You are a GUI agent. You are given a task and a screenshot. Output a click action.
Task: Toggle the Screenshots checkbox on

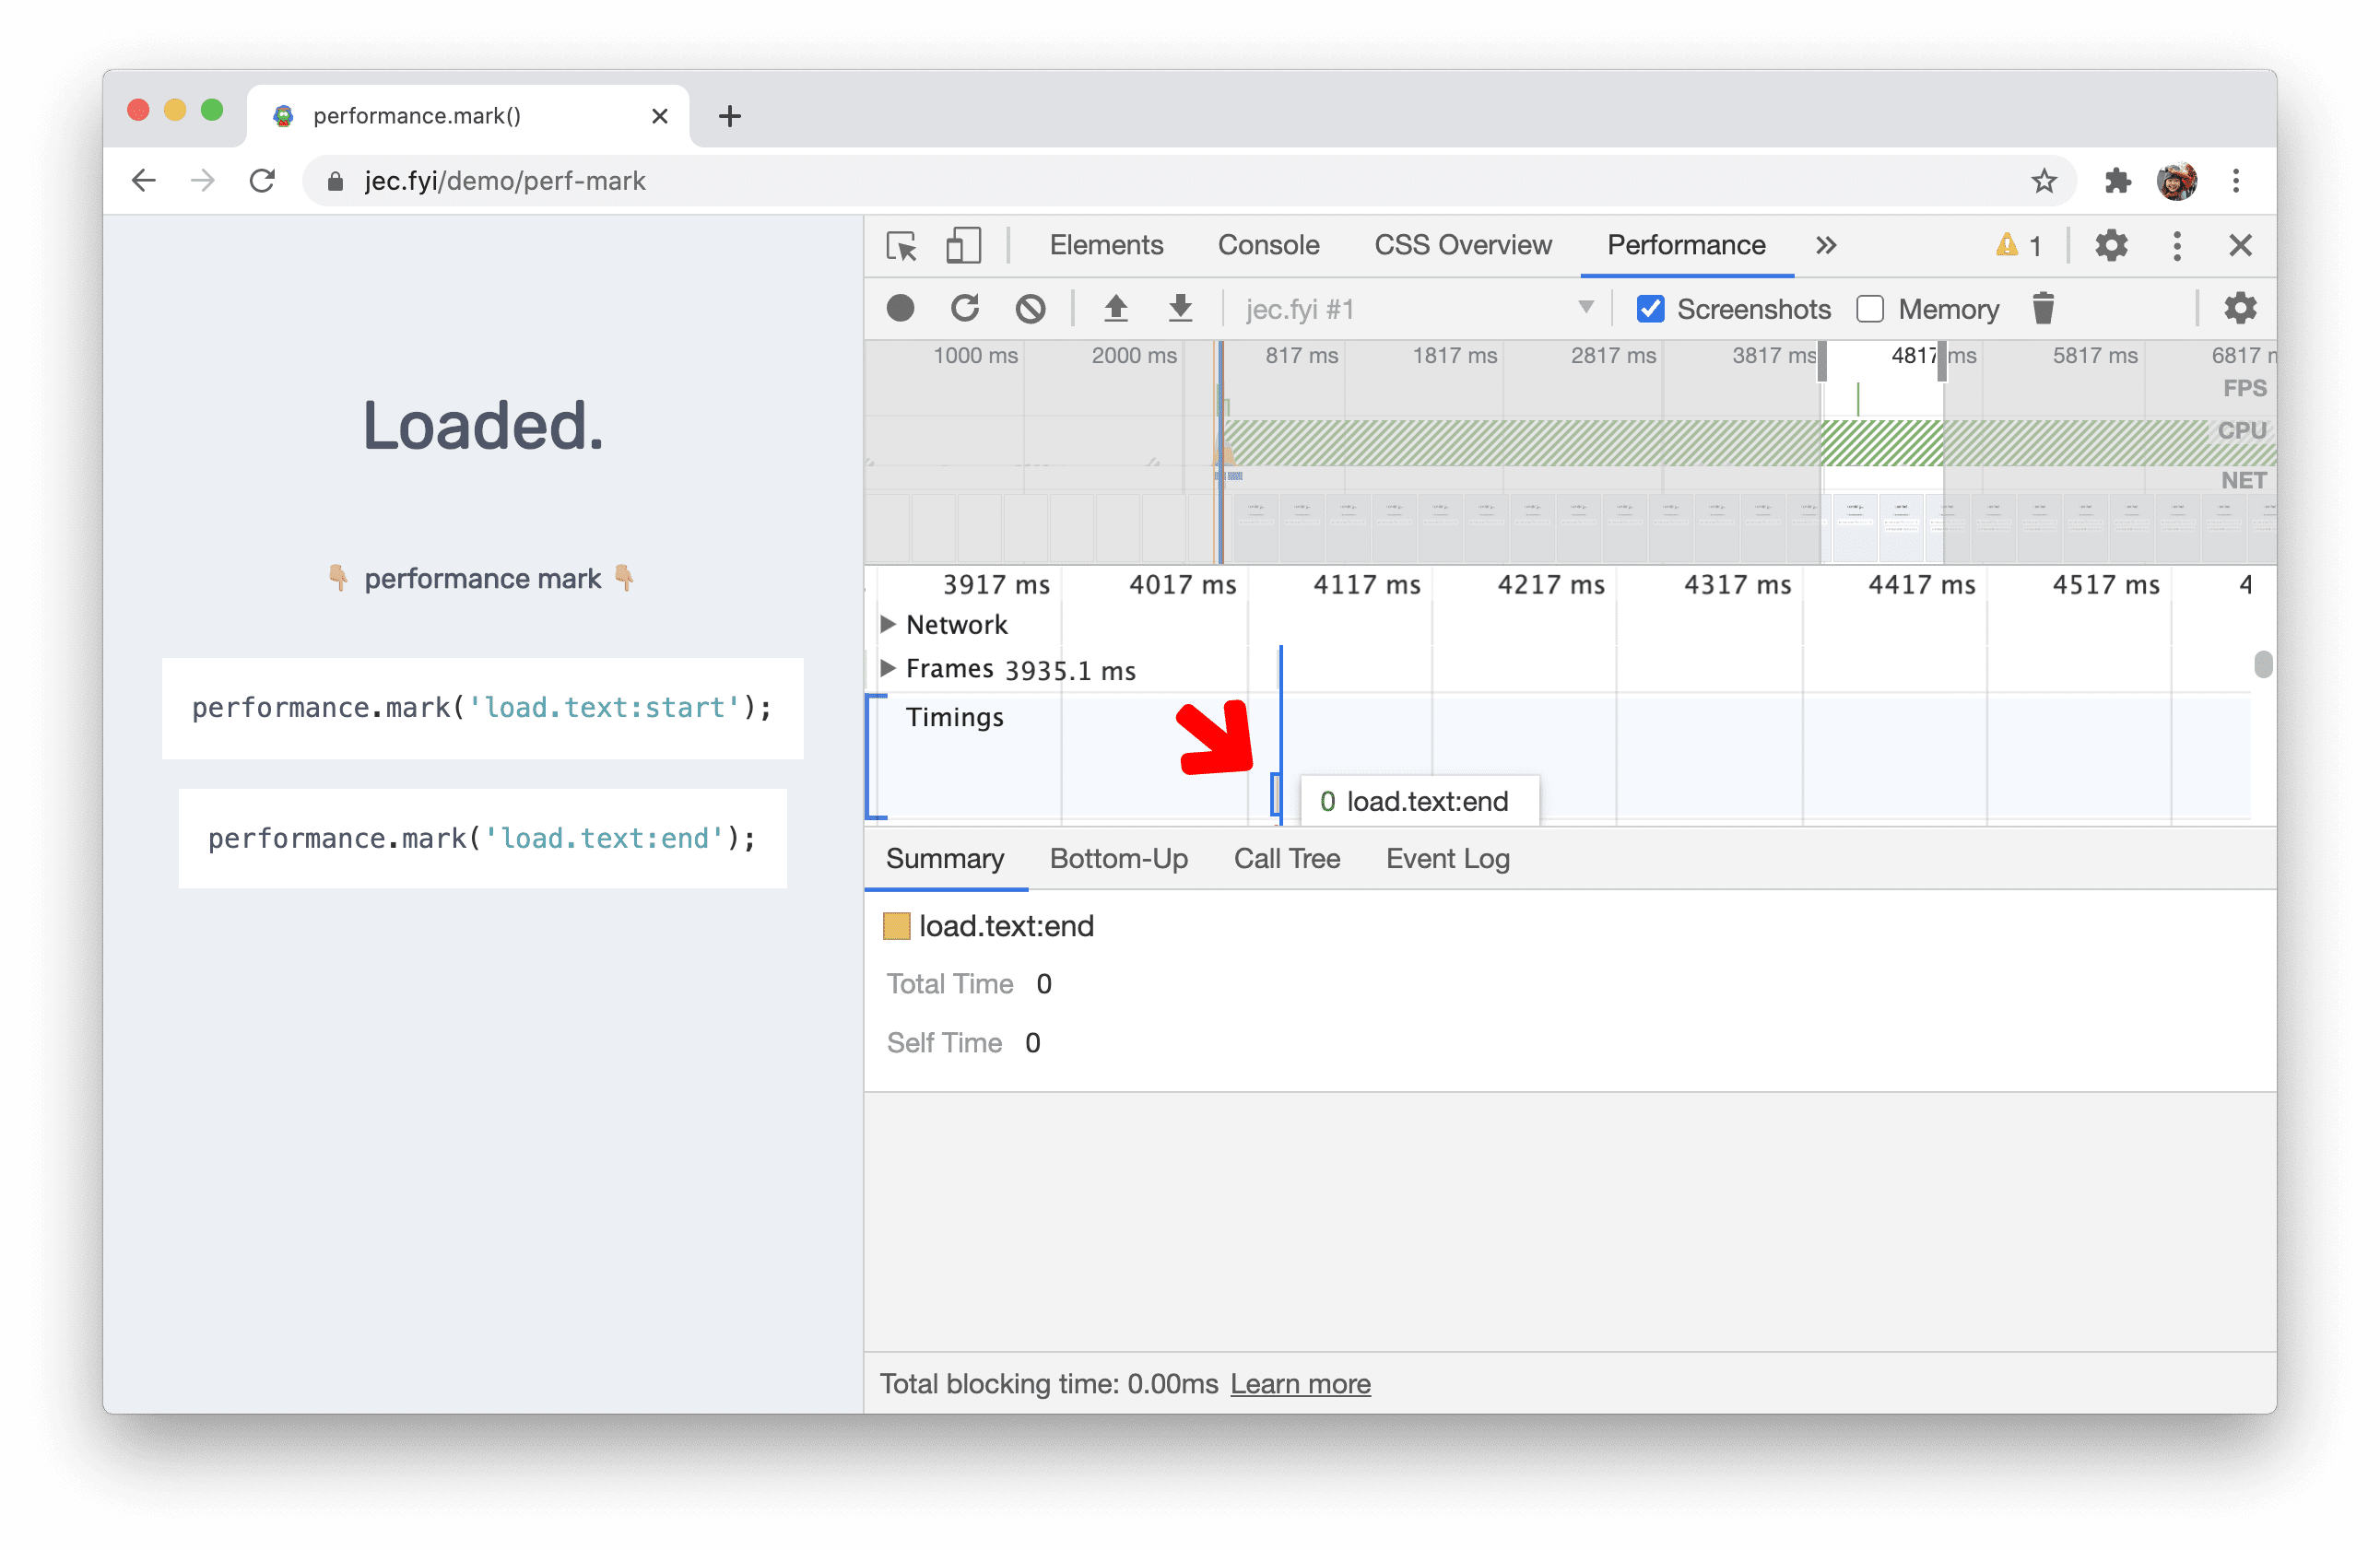1650,309
